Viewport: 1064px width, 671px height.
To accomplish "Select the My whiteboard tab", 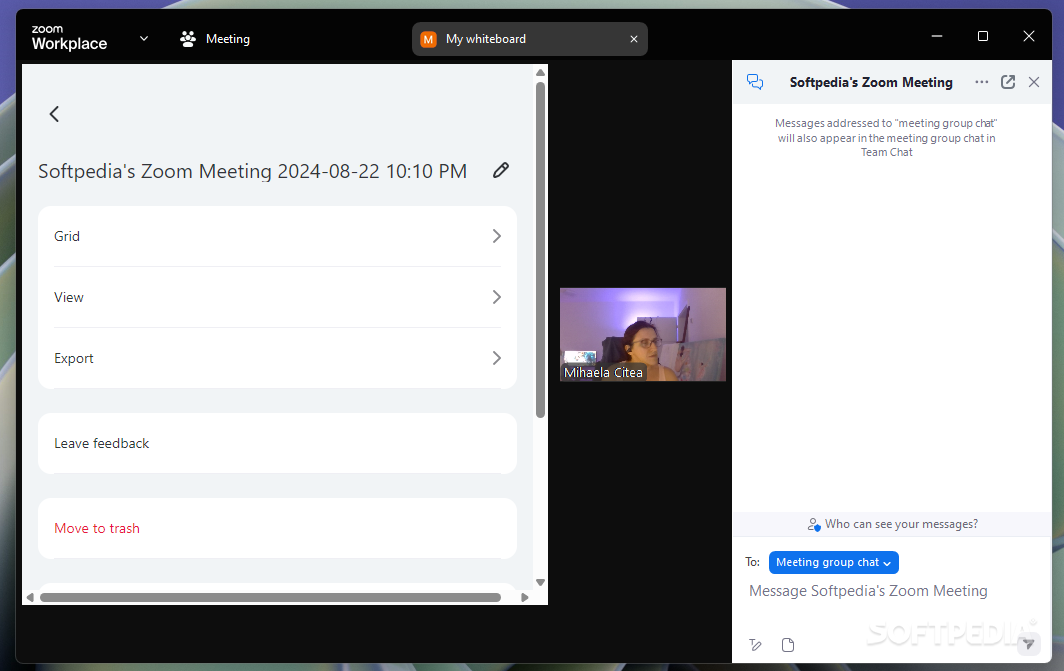I will pos(529,39).
